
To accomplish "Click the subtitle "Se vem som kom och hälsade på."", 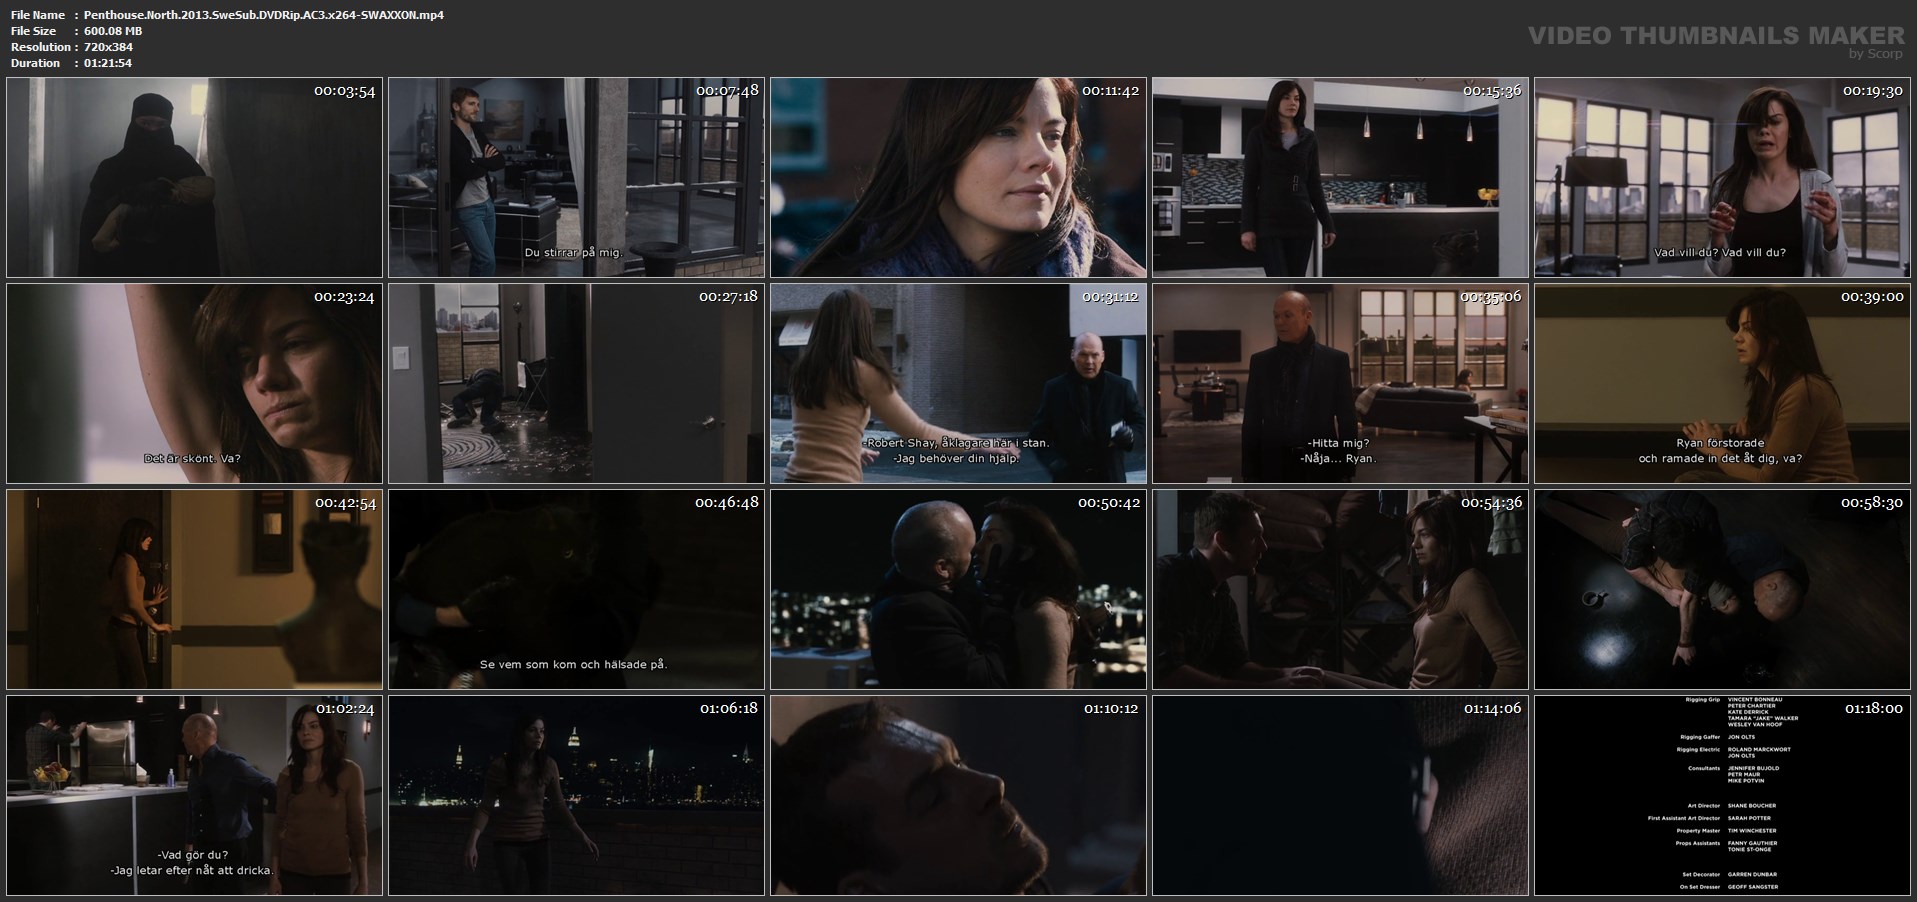I will click(x=573, y=665).
